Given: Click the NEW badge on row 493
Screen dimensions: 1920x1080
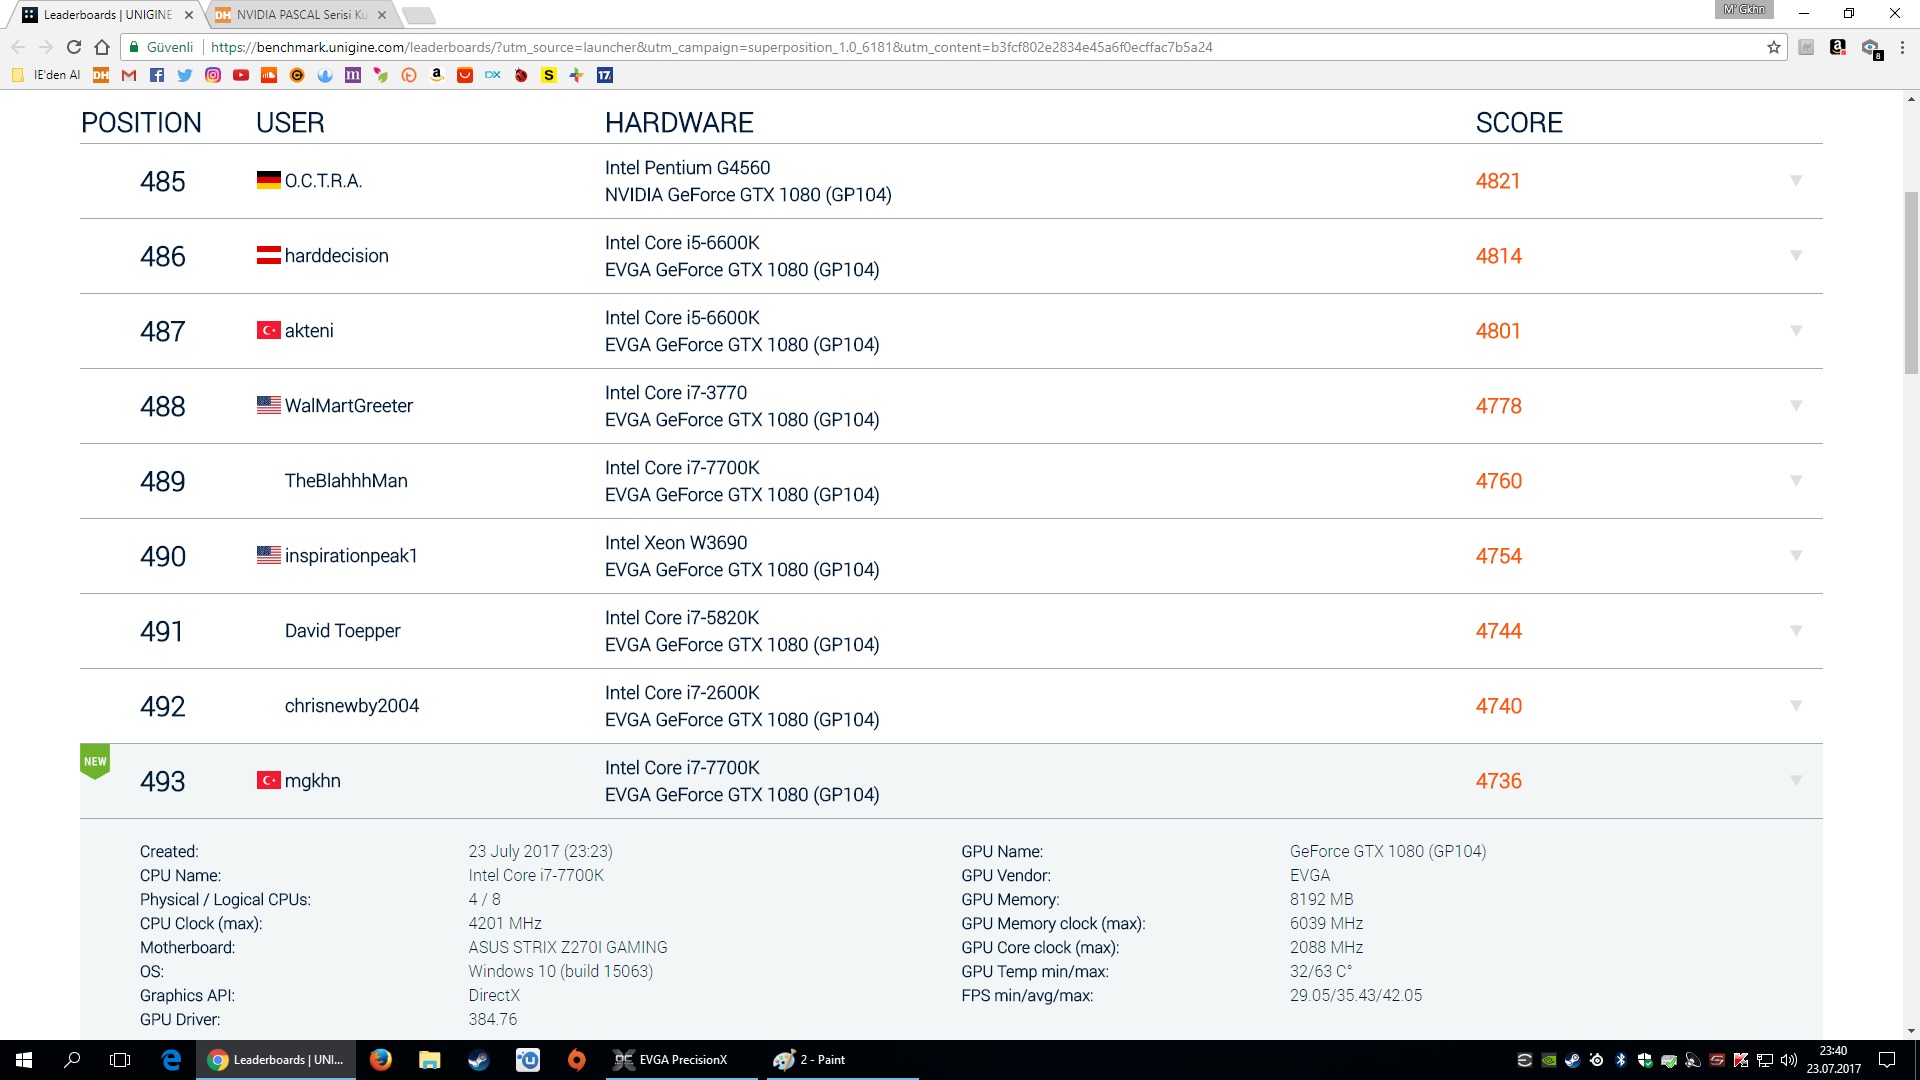Looking at the screenshot, I should pyautogui.click(x=95, y=761).
